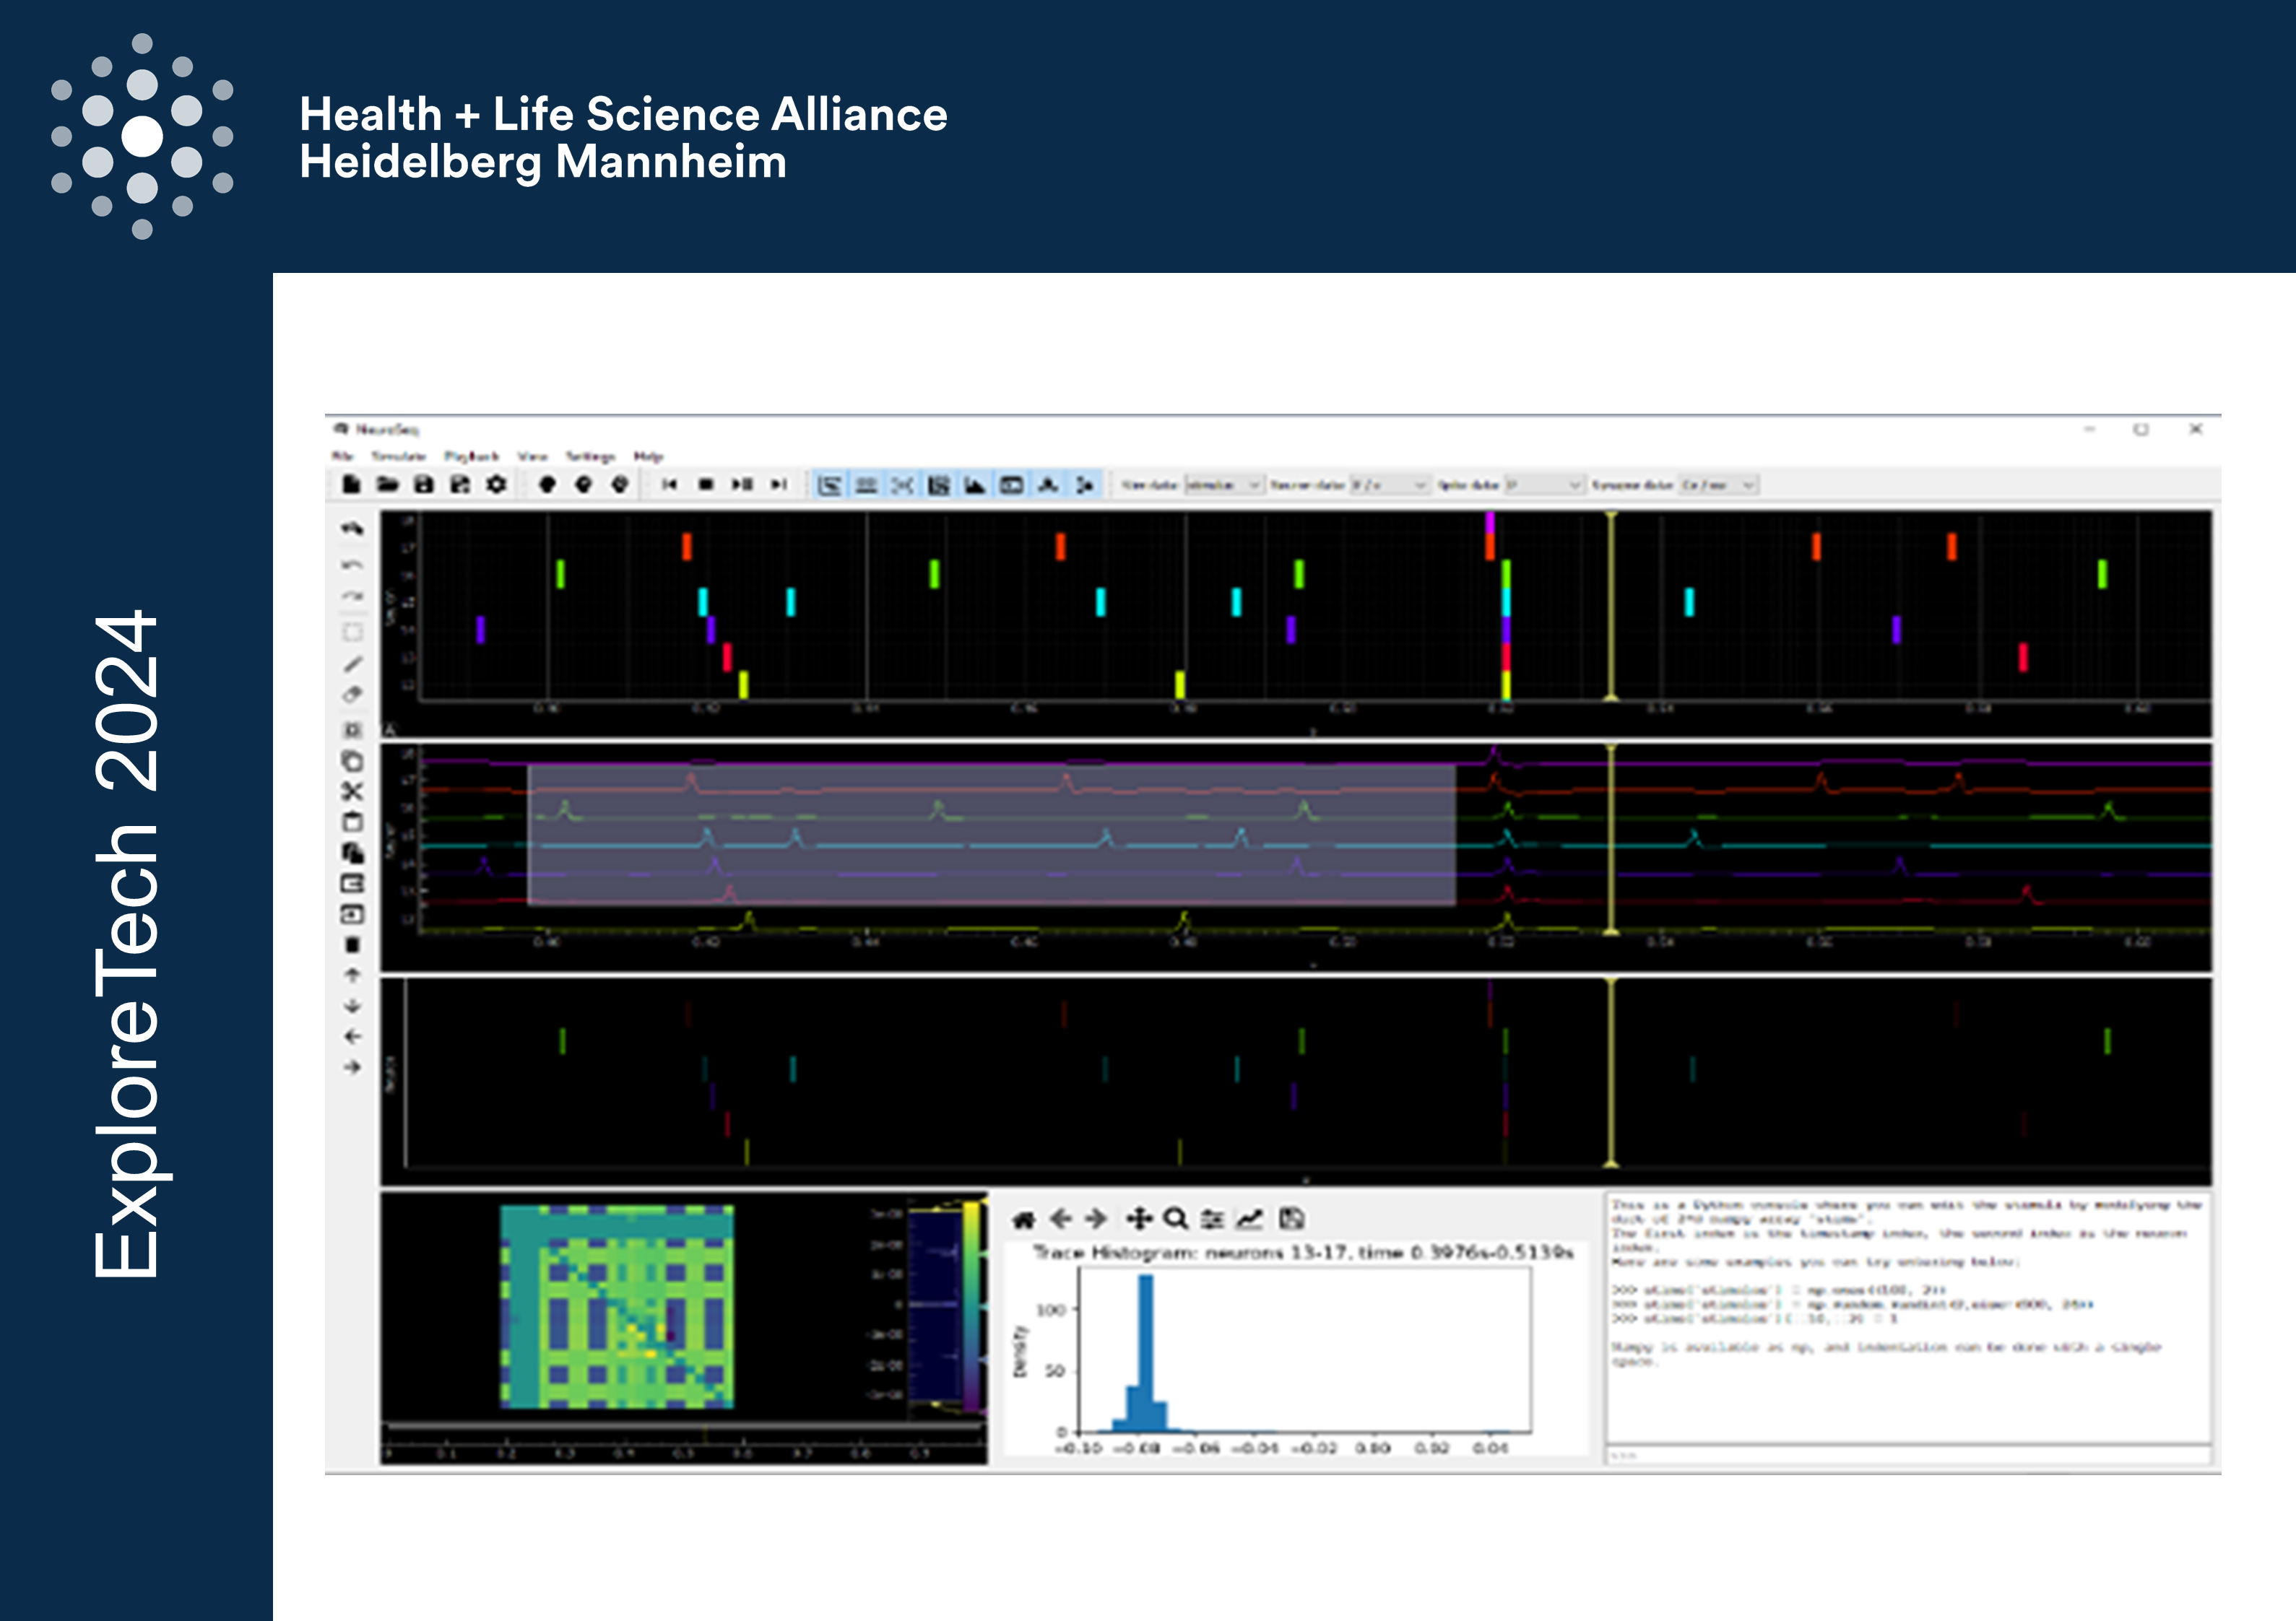This screenshot has width=2296, height=1621.
Task: Save the histogram figure
Action: 1292,1219
